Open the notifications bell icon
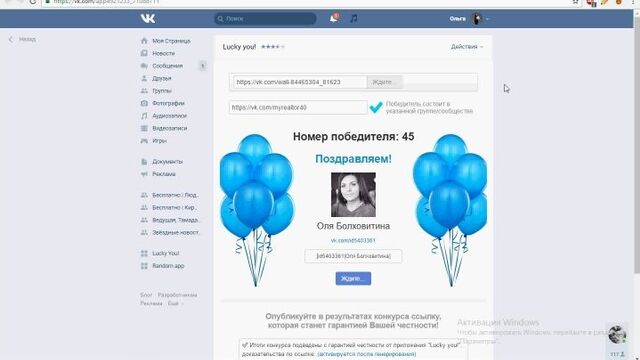 (x=333, y=18)
